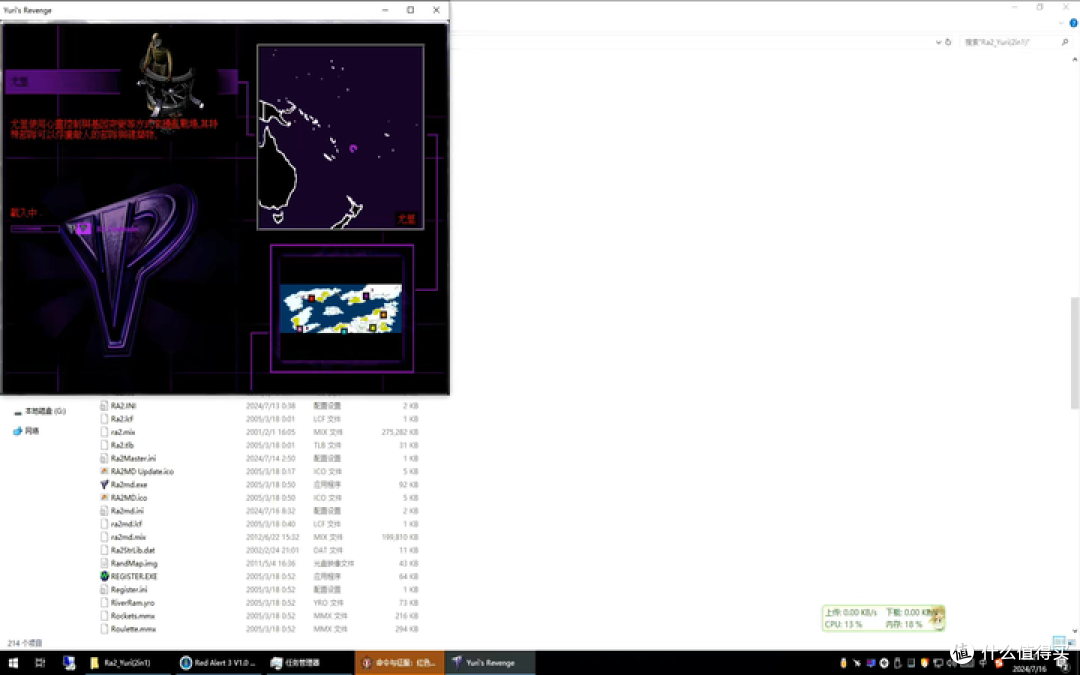Image resolution: width=1080 pixels, height=675 pixels.
Task: Select the ra2md.mix file row
Action: click(x=259, y=537)
